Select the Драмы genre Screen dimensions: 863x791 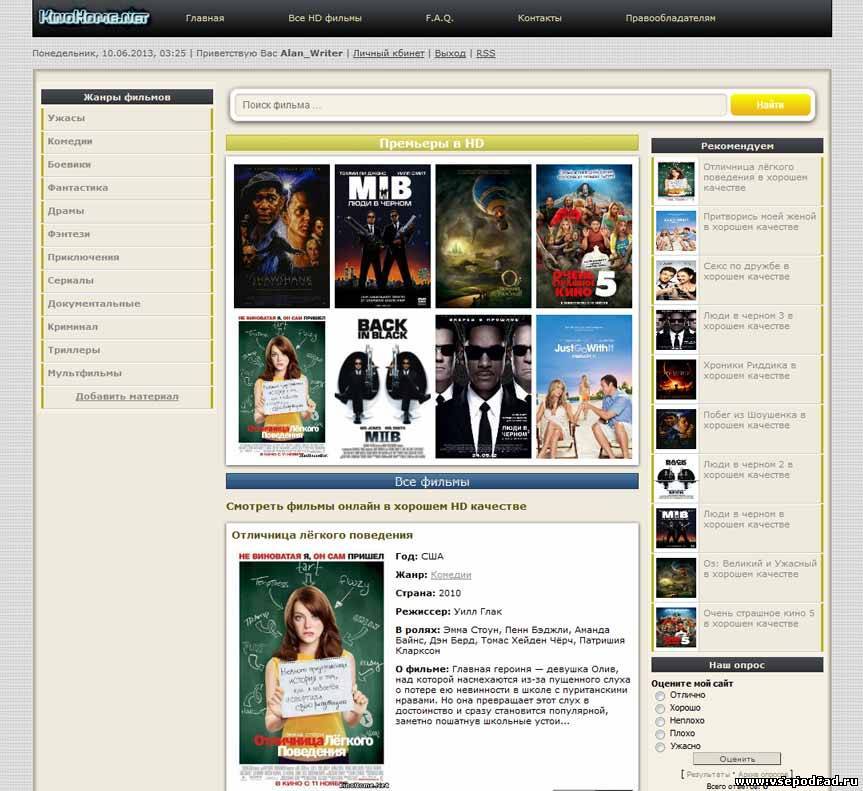pos(127,211)
